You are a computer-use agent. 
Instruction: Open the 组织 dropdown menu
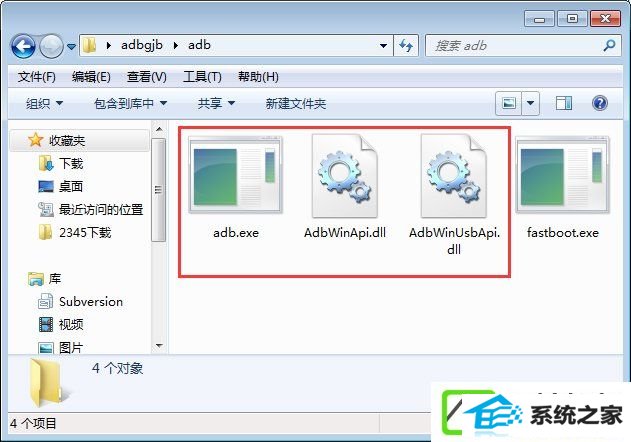point(44,103)
